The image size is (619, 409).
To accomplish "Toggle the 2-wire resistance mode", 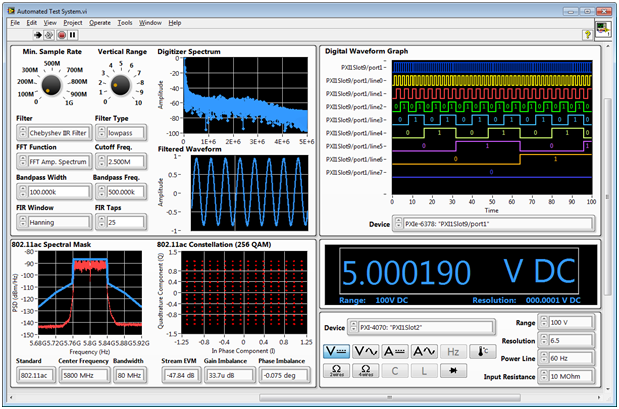I will [337, 371].
